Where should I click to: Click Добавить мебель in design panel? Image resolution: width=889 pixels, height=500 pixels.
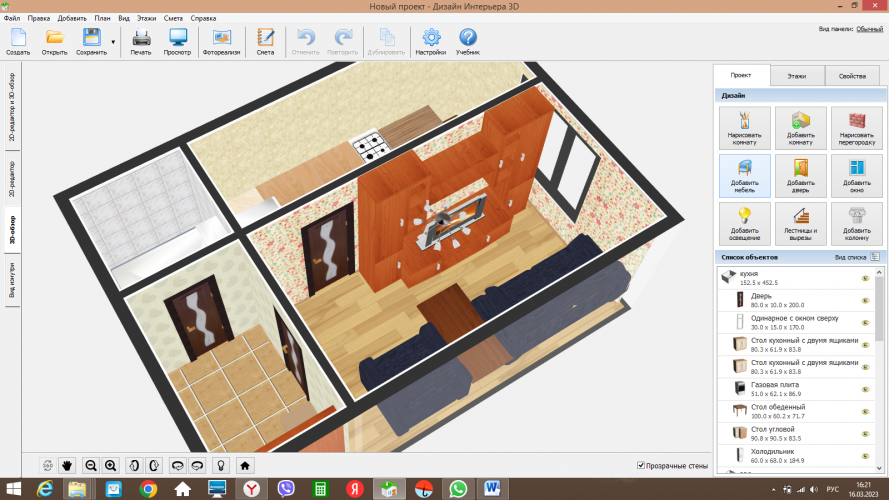click(744, 174)
